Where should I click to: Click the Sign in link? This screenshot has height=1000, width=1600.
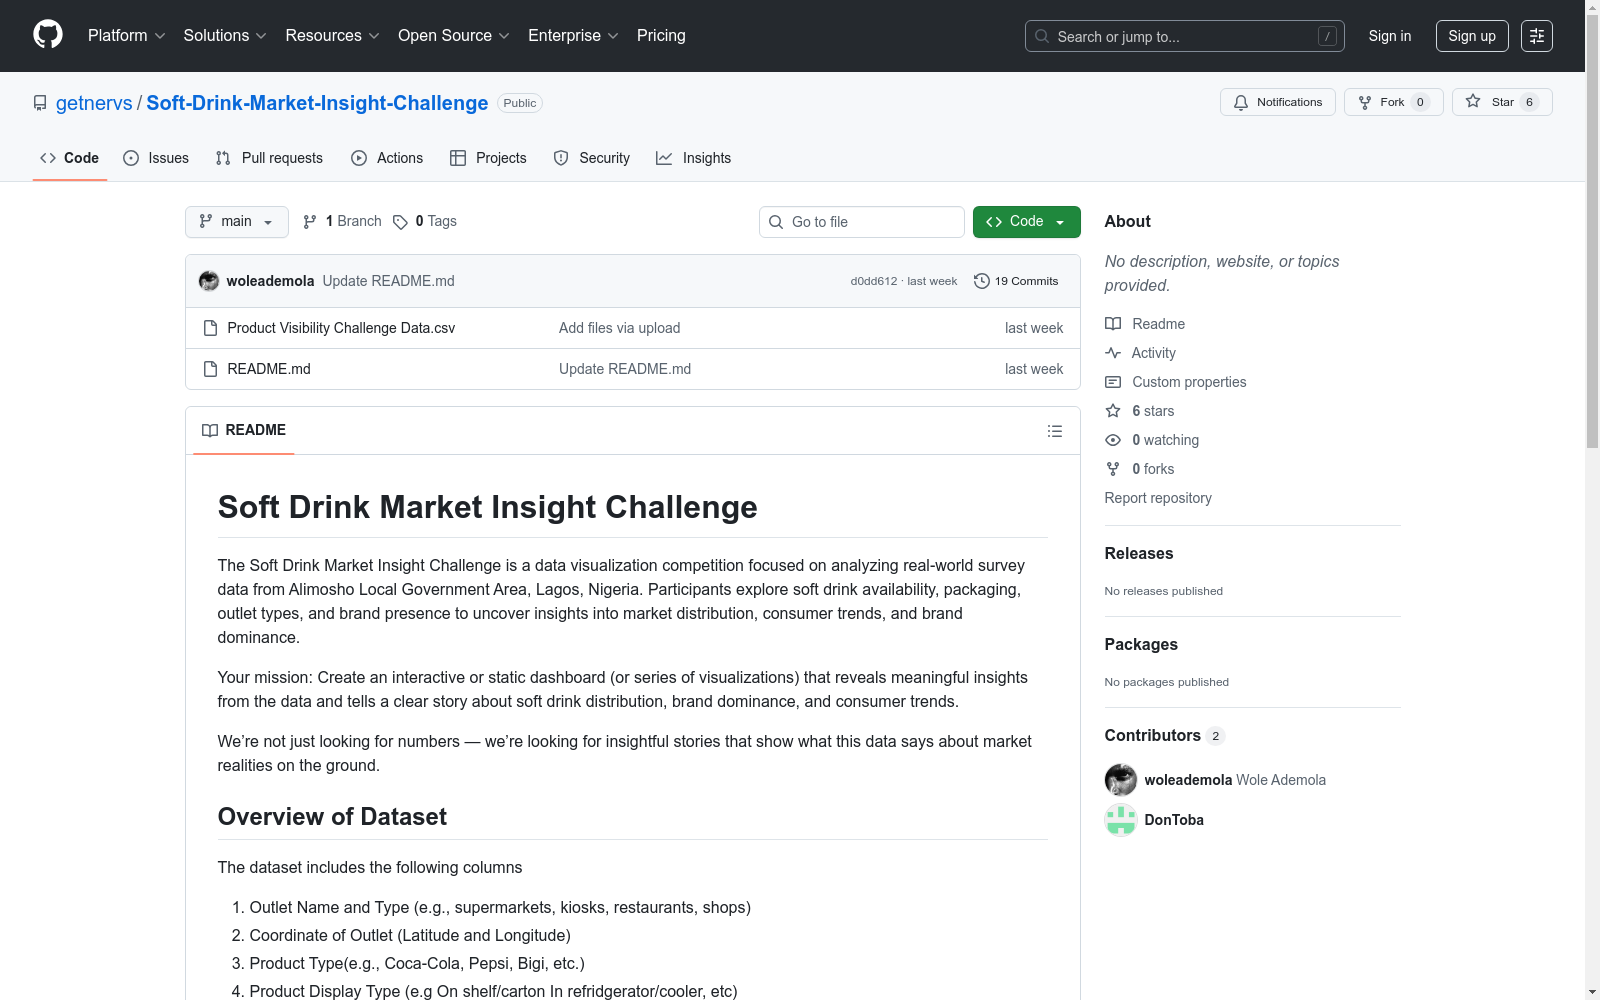(1390, 36)
